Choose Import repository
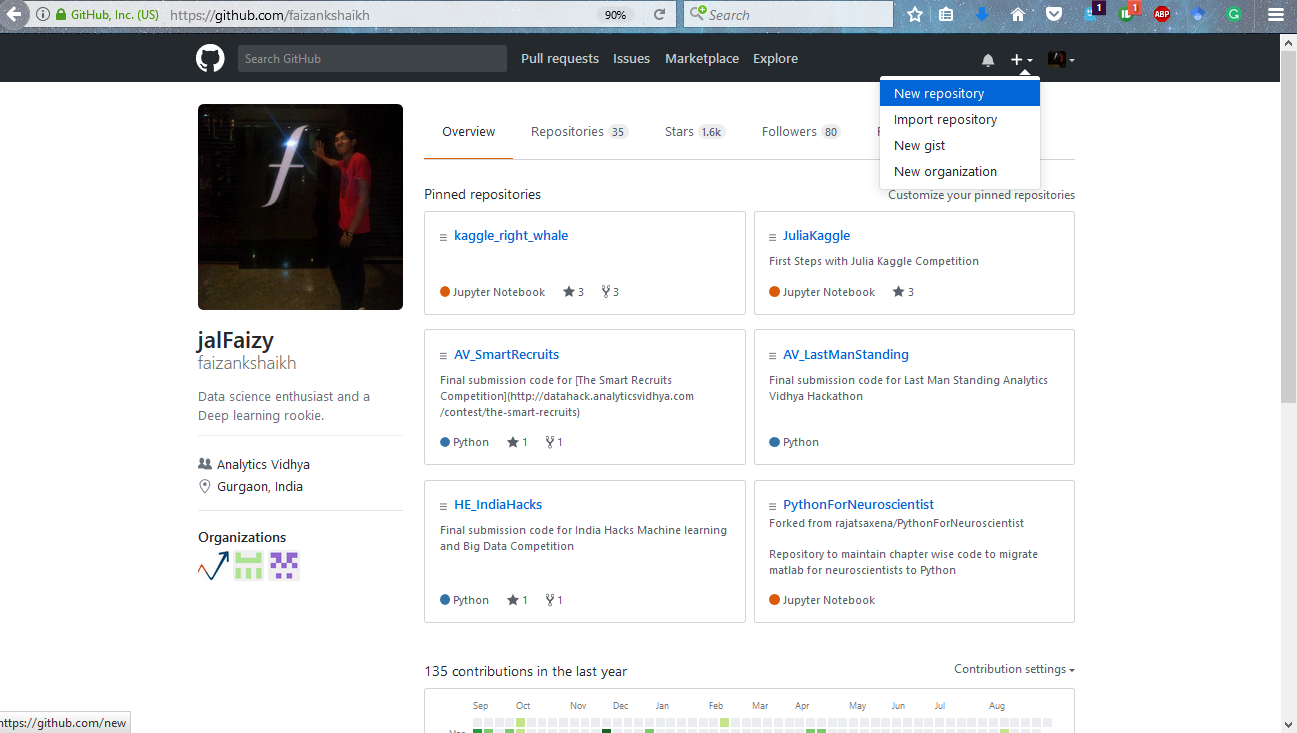This screenshot has height=733, width=1297. 960,119
